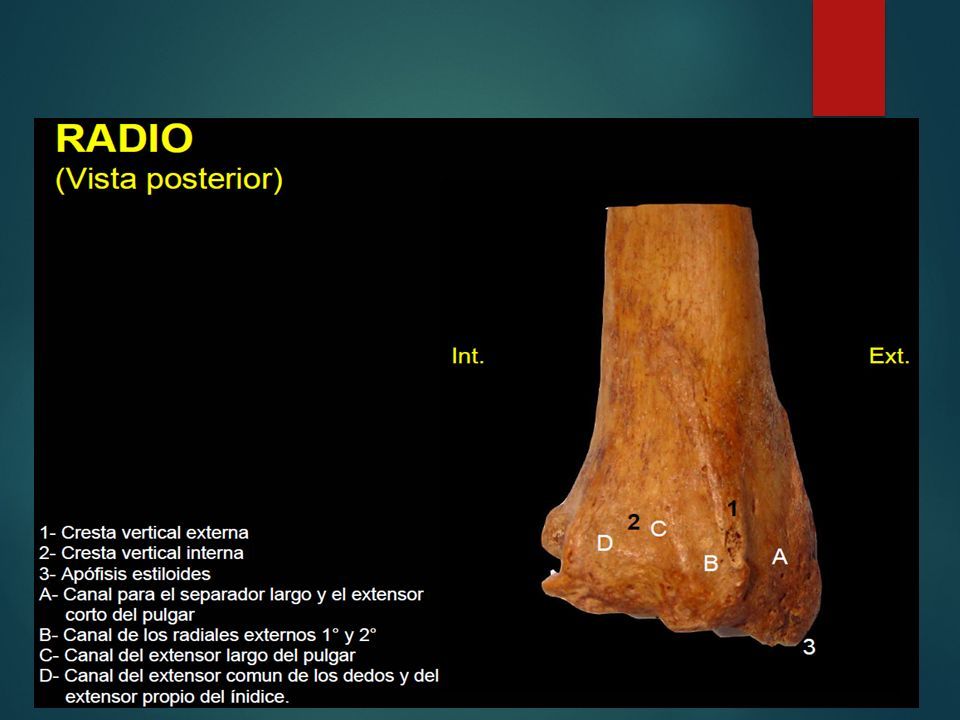Click letter 'A' label on the radius

[779, 557]
